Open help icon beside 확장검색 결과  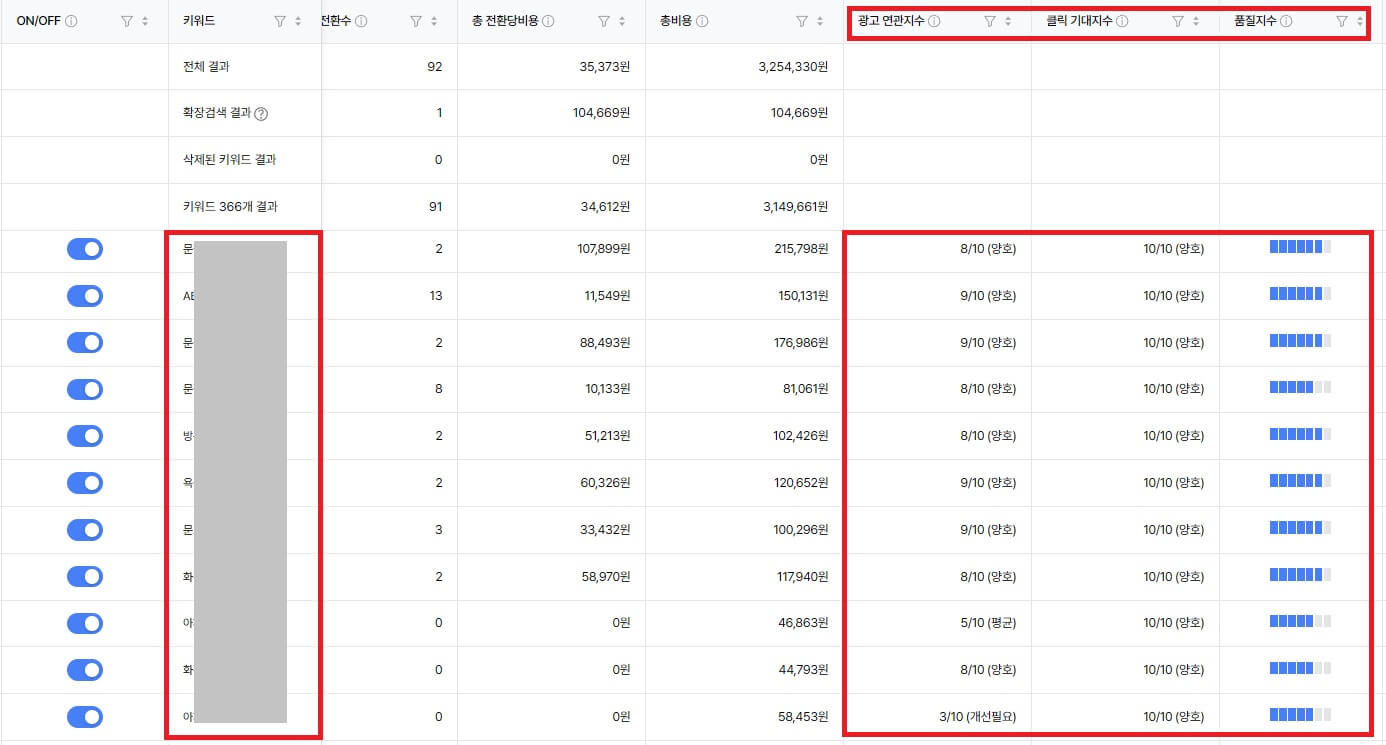261,113
